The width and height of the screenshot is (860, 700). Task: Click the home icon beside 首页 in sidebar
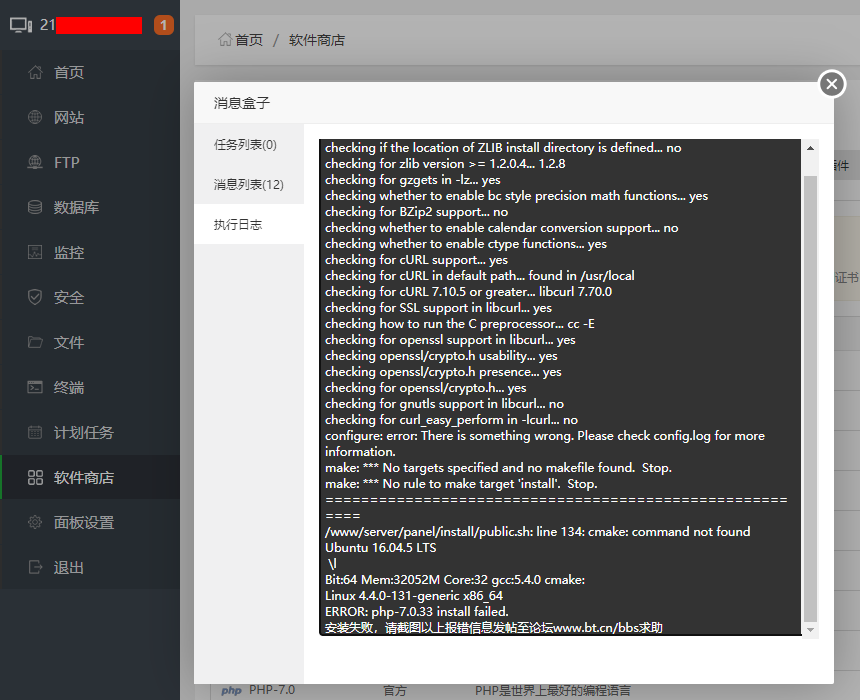pos(35,72)
